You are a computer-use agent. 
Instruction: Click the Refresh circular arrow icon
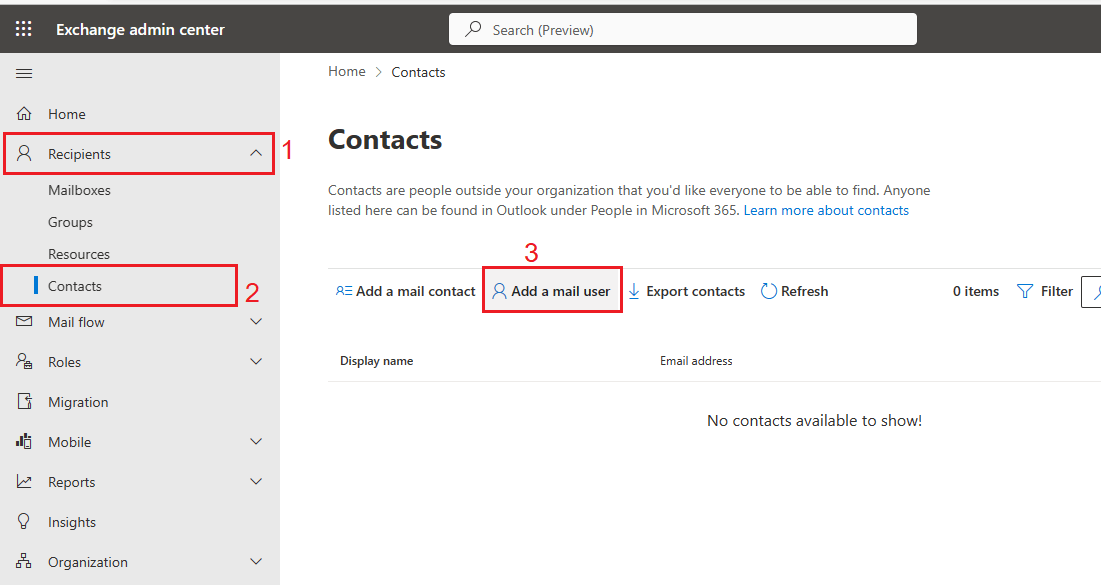(769, 291)
